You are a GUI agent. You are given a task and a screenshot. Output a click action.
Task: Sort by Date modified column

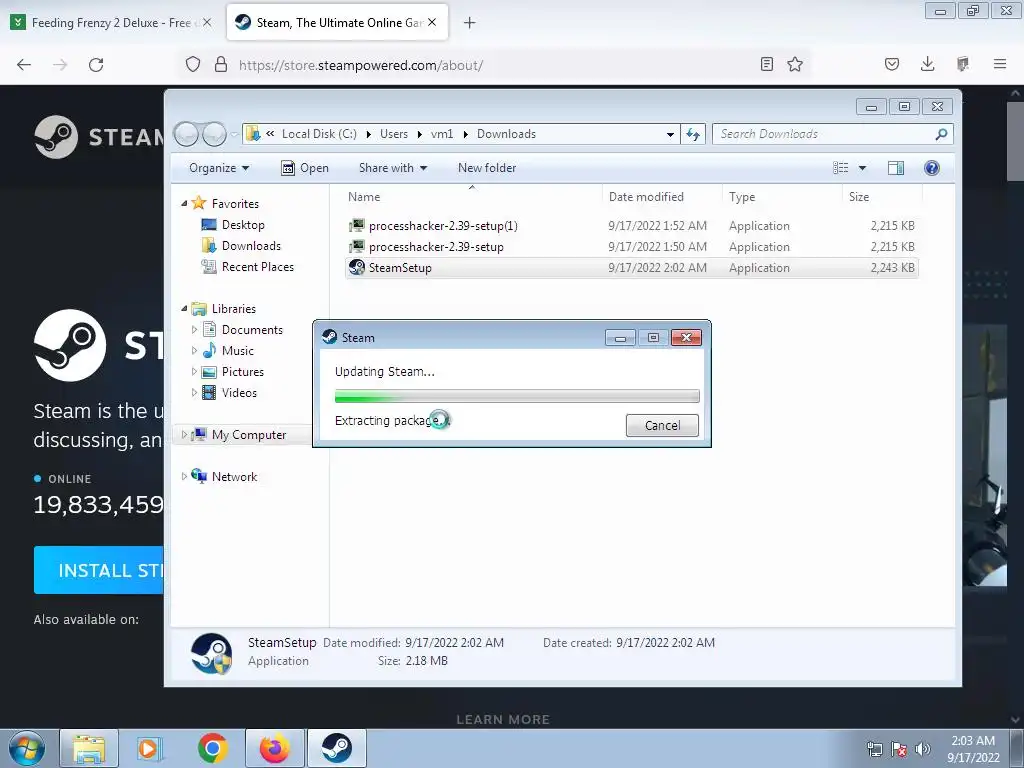(662, 197)
